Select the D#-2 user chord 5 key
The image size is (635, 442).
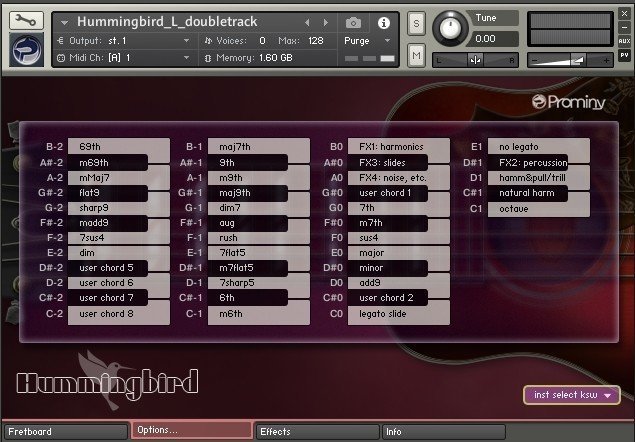[107, 268]
